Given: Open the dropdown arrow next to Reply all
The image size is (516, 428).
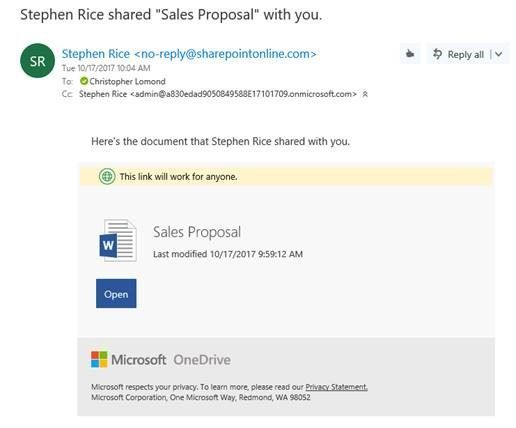Looking at the screenshot, I should coord(499,54).
